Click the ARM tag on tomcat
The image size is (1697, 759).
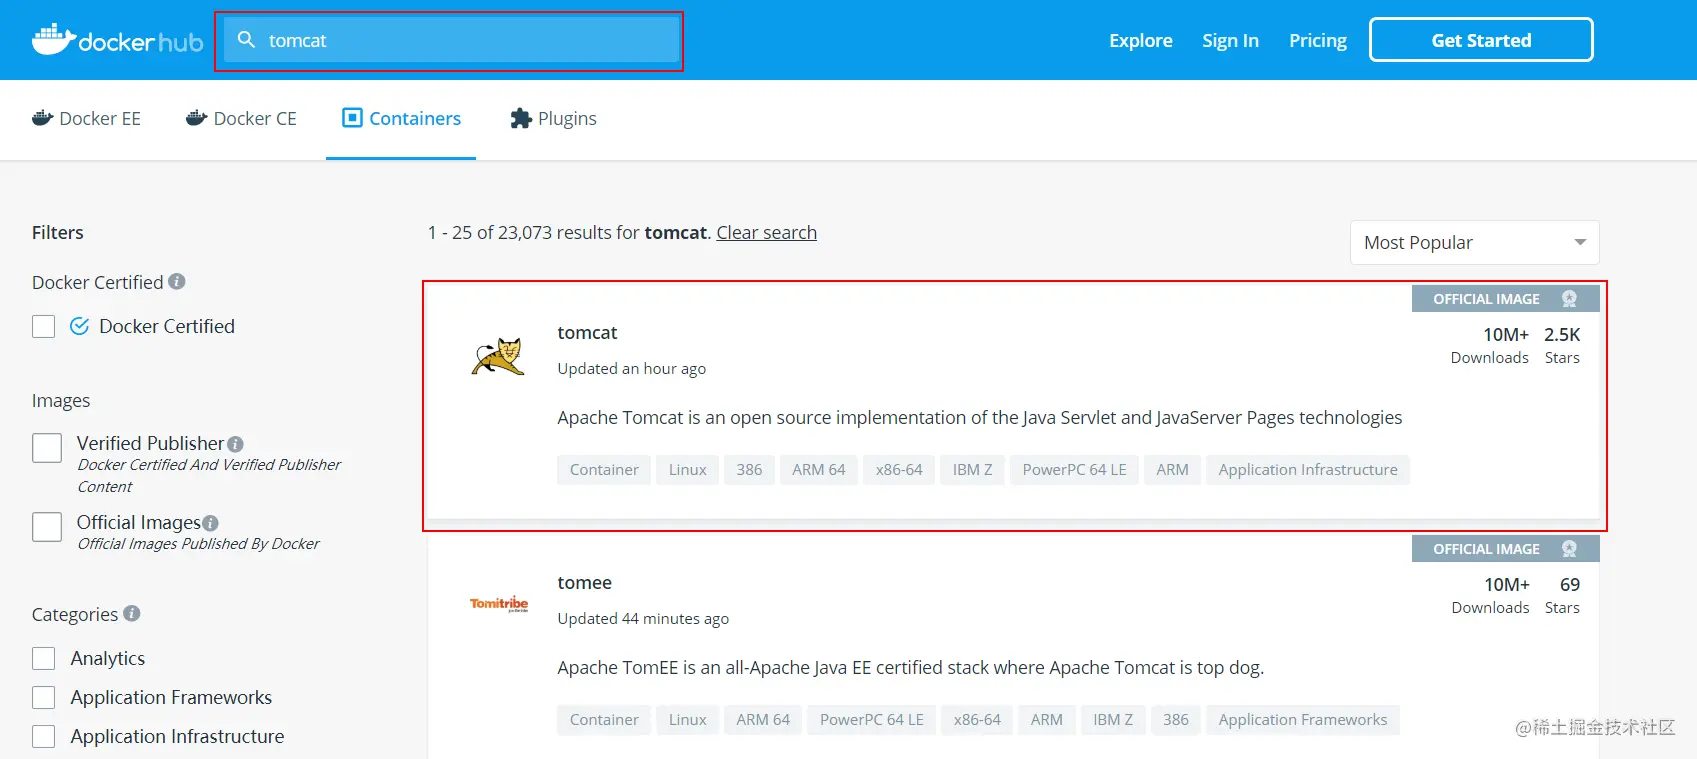1172,470
